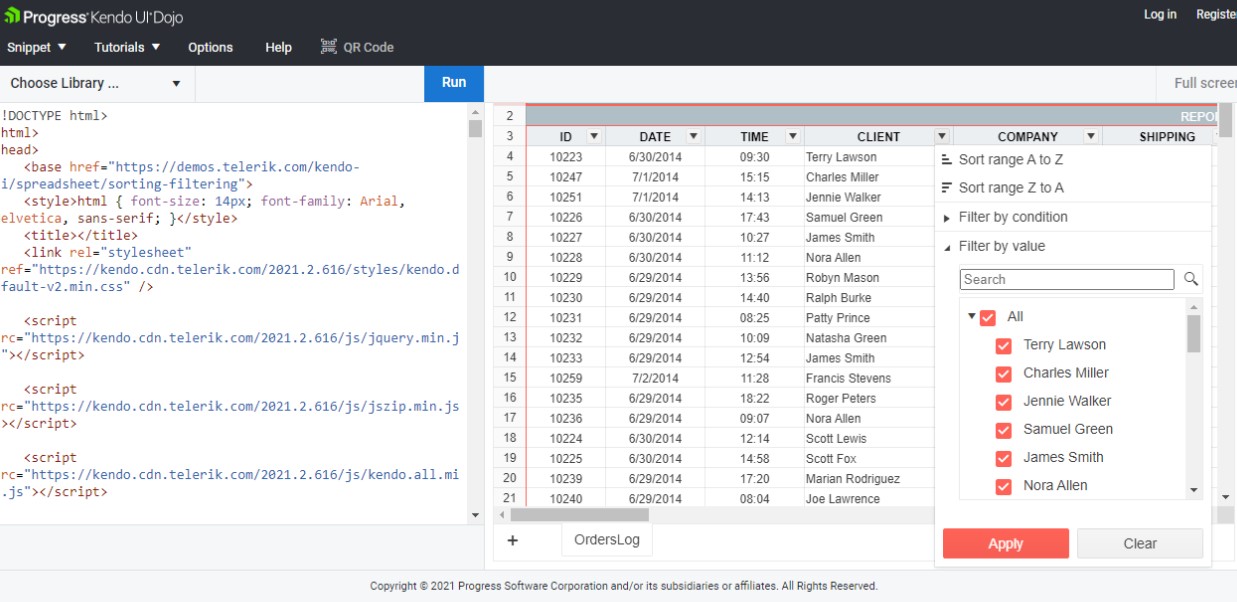Open the Snippet menu
The height and width of the screenshot is (602, 1237).
pyautogui.click(x=37, y=47)
